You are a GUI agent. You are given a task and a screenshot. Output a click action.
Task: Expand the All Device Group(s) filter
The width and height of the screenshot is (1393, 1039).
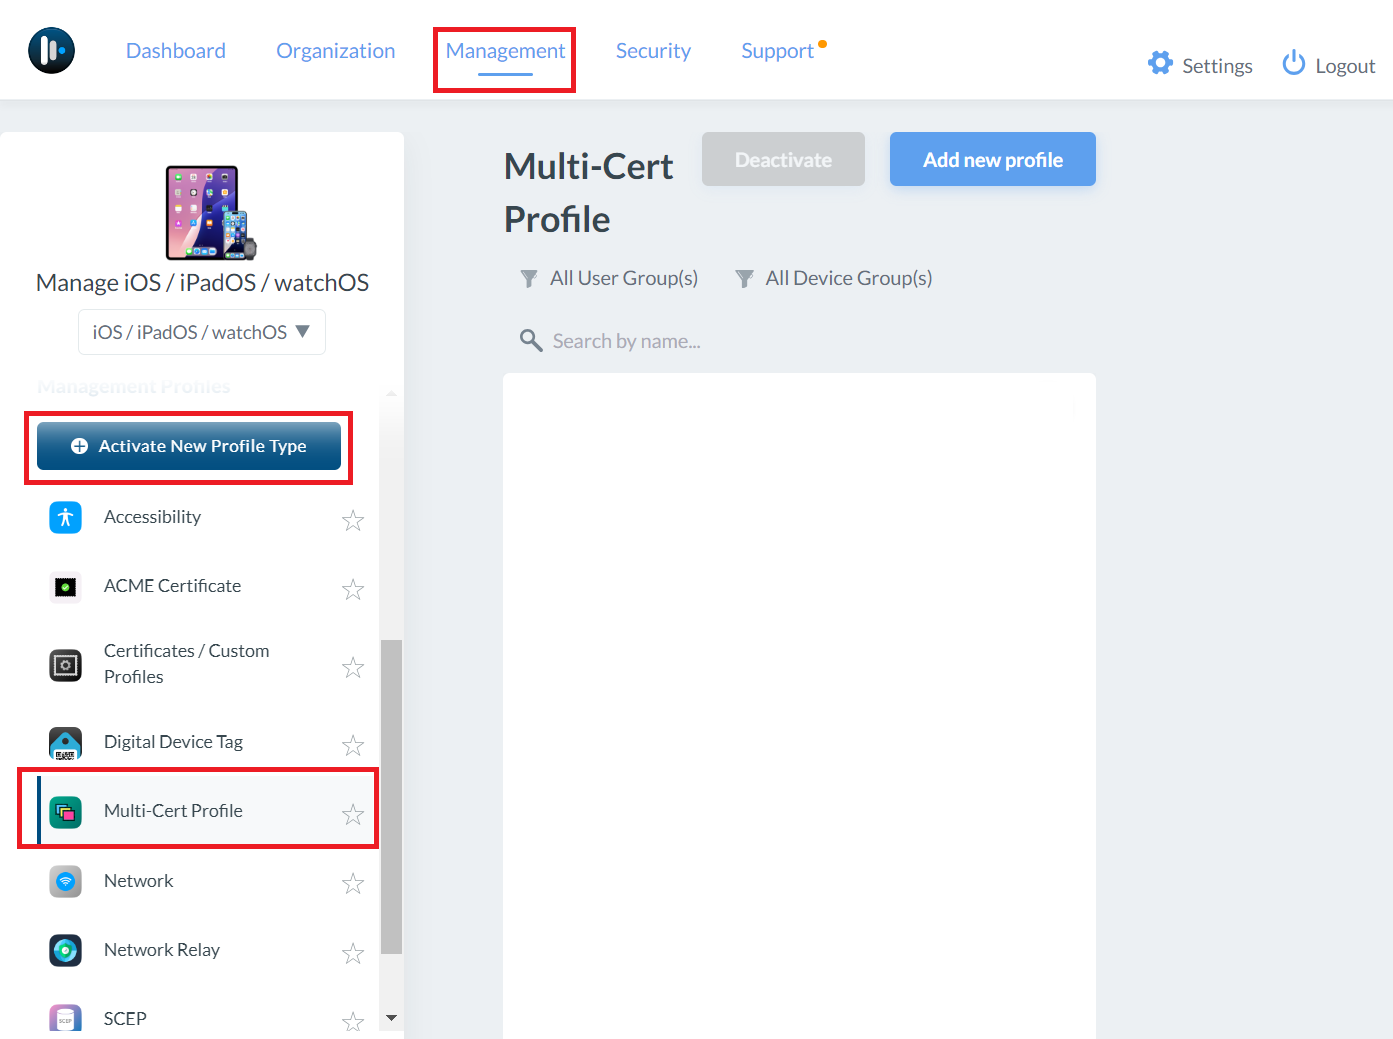[833, 279]
